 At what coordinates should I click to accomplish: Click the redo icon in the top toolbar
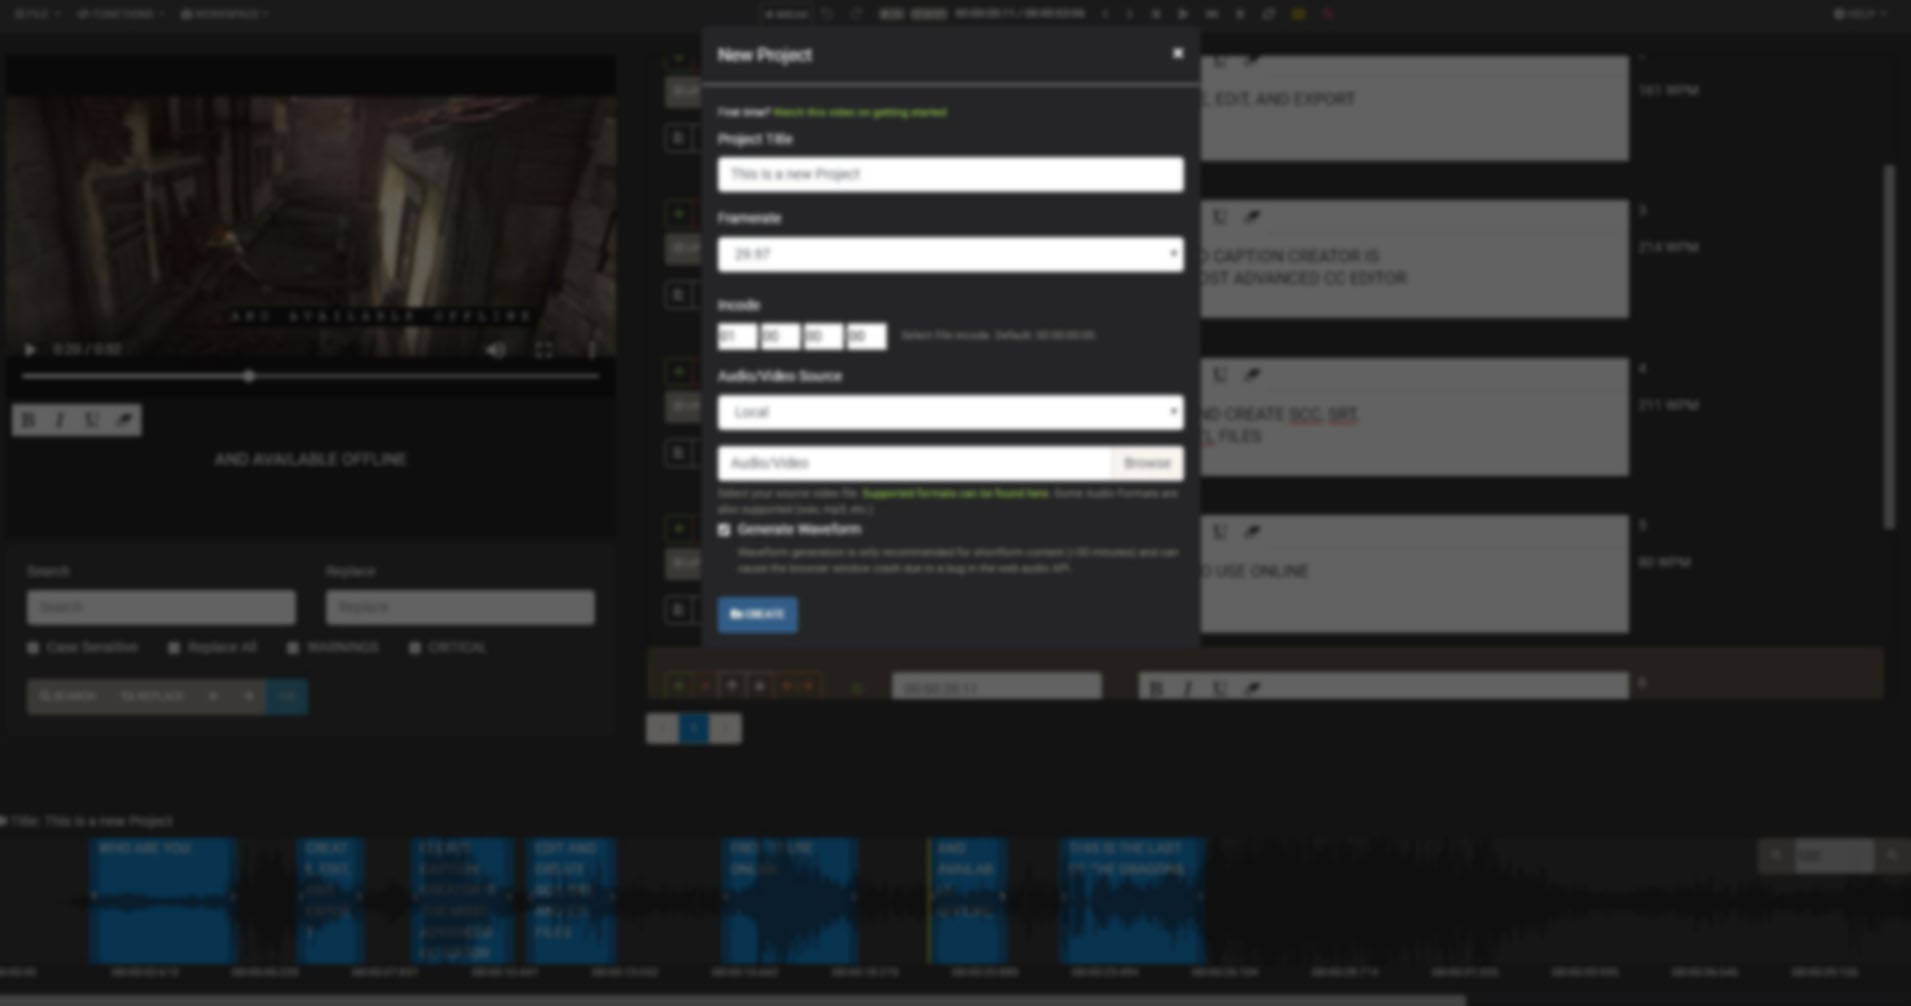[x=856, y=14]
